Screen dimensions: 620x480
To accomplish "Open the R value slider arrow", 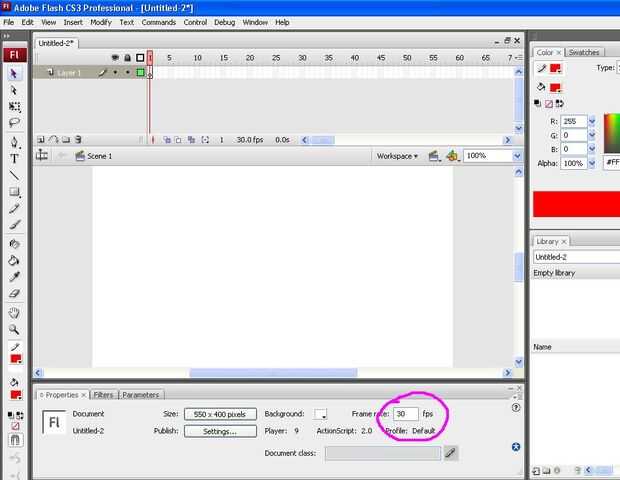I will [x=592, y=121].
